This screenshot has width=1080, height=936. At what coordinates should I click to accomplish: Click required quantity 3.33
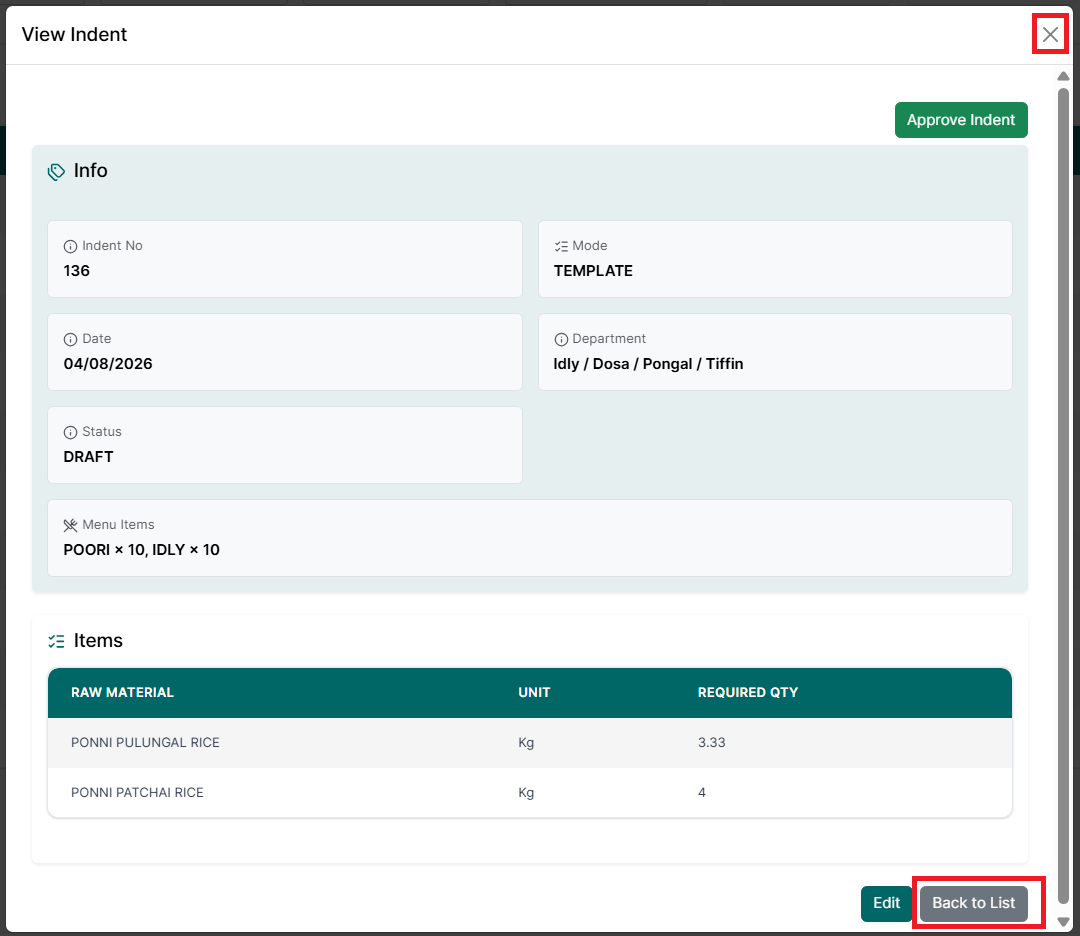click(x=712, y=742)
